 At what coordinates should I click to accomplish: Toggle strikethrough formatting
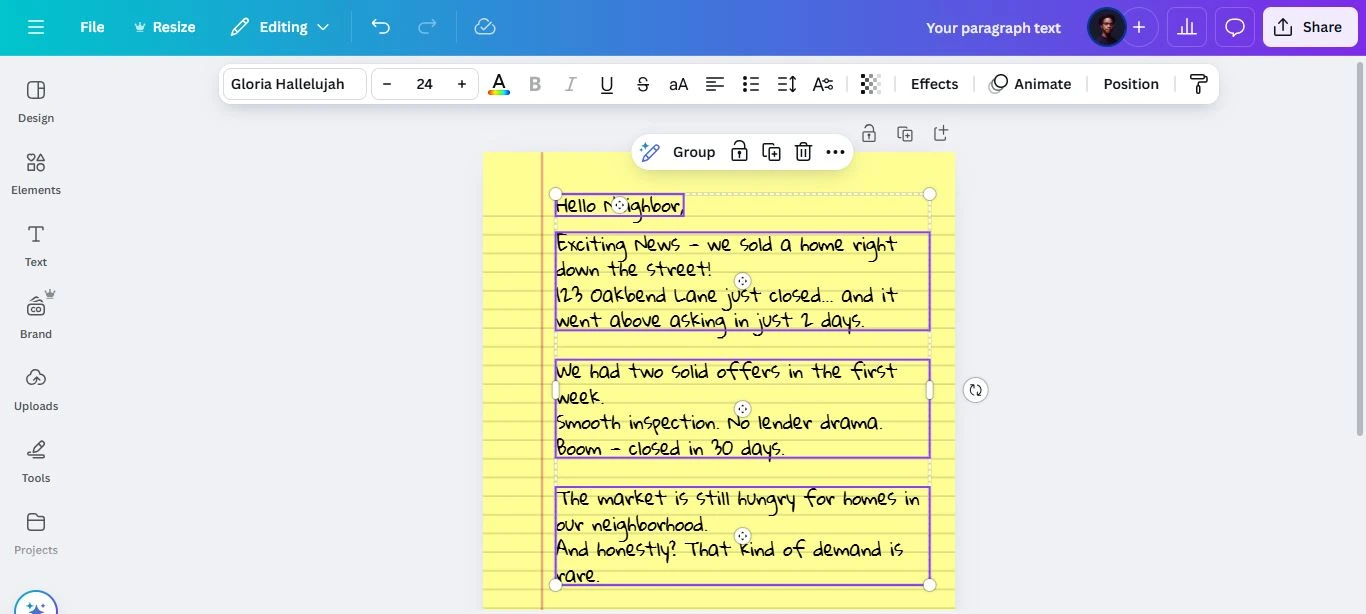643,84
